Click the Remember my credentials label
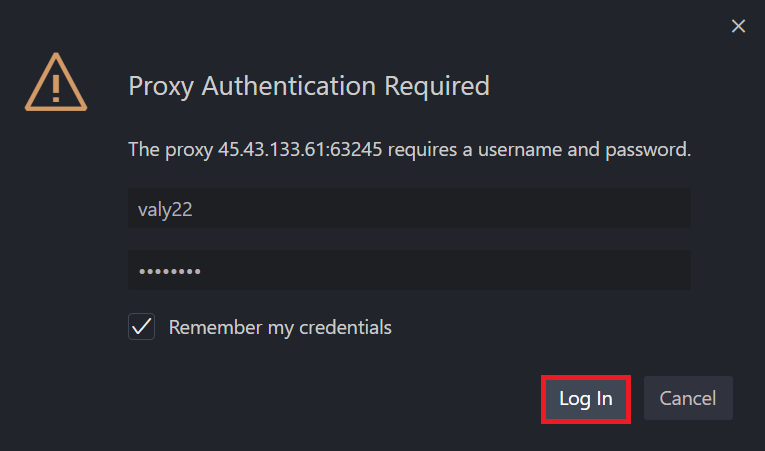Screen dimensions: 765x451 tap(280, 328)
